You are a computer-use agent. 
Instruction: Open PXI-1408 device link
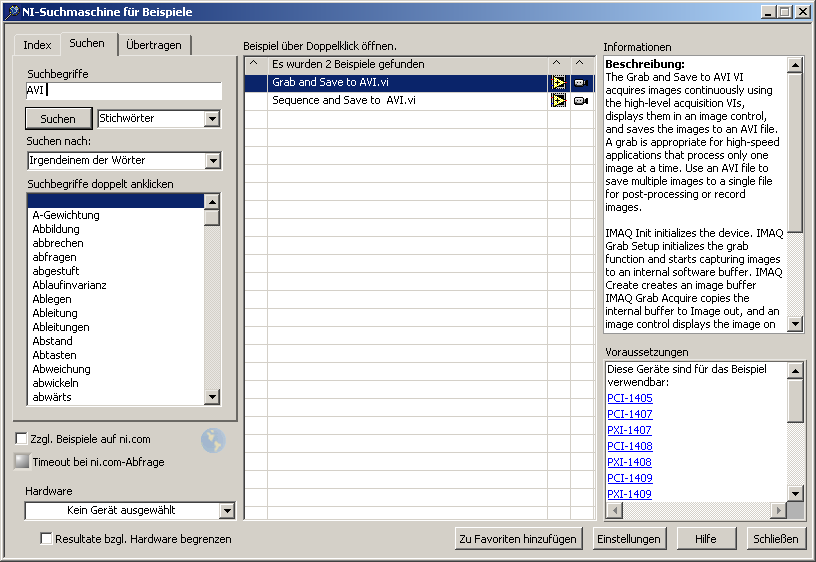[629, 462]
